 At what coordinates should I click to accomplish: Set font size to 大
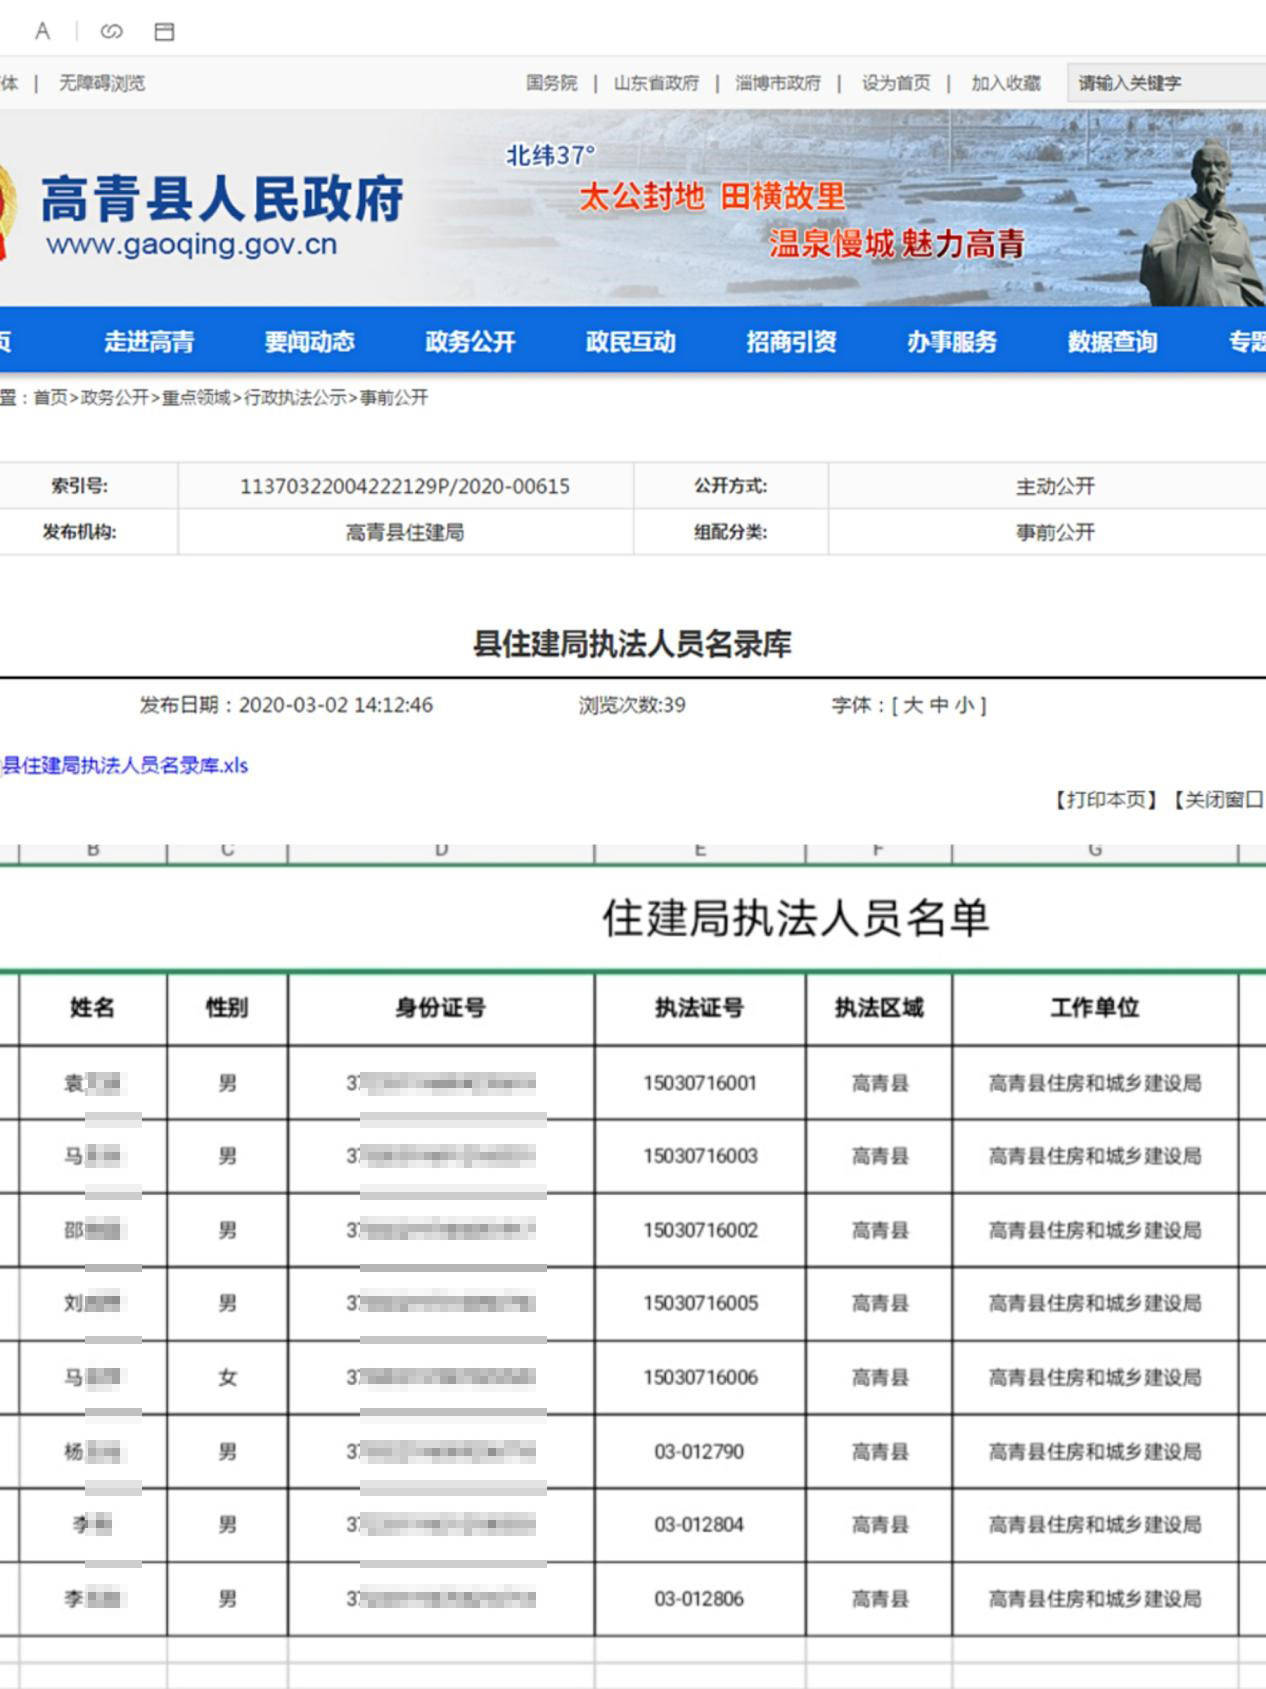coord(912,705)
